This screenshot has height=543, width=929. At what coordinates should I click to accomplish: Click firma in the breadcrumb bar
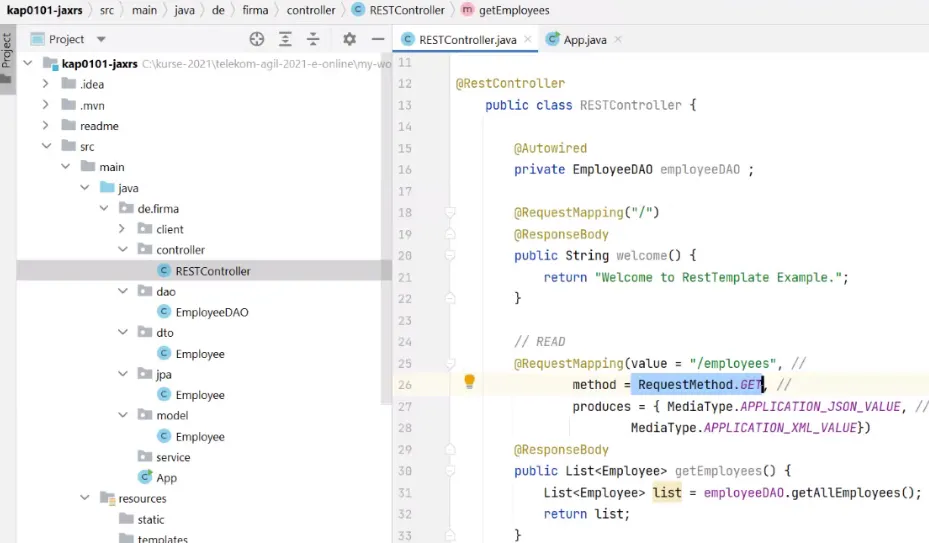(255, 10)
